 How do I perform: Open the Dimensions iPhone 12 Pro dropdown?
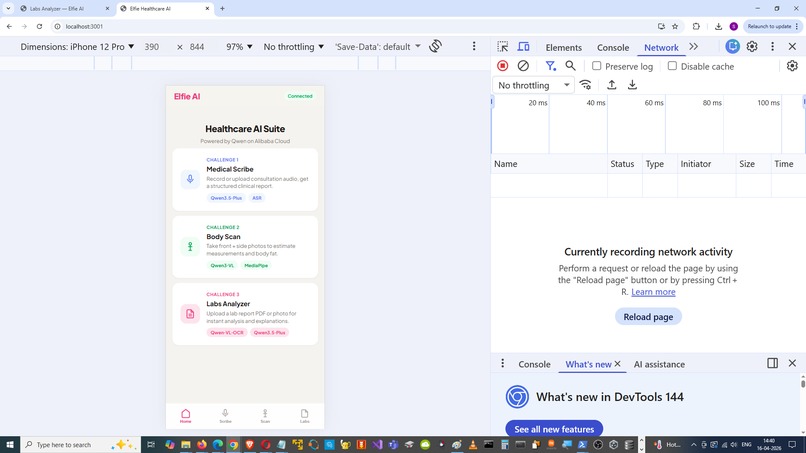[77, 47]
